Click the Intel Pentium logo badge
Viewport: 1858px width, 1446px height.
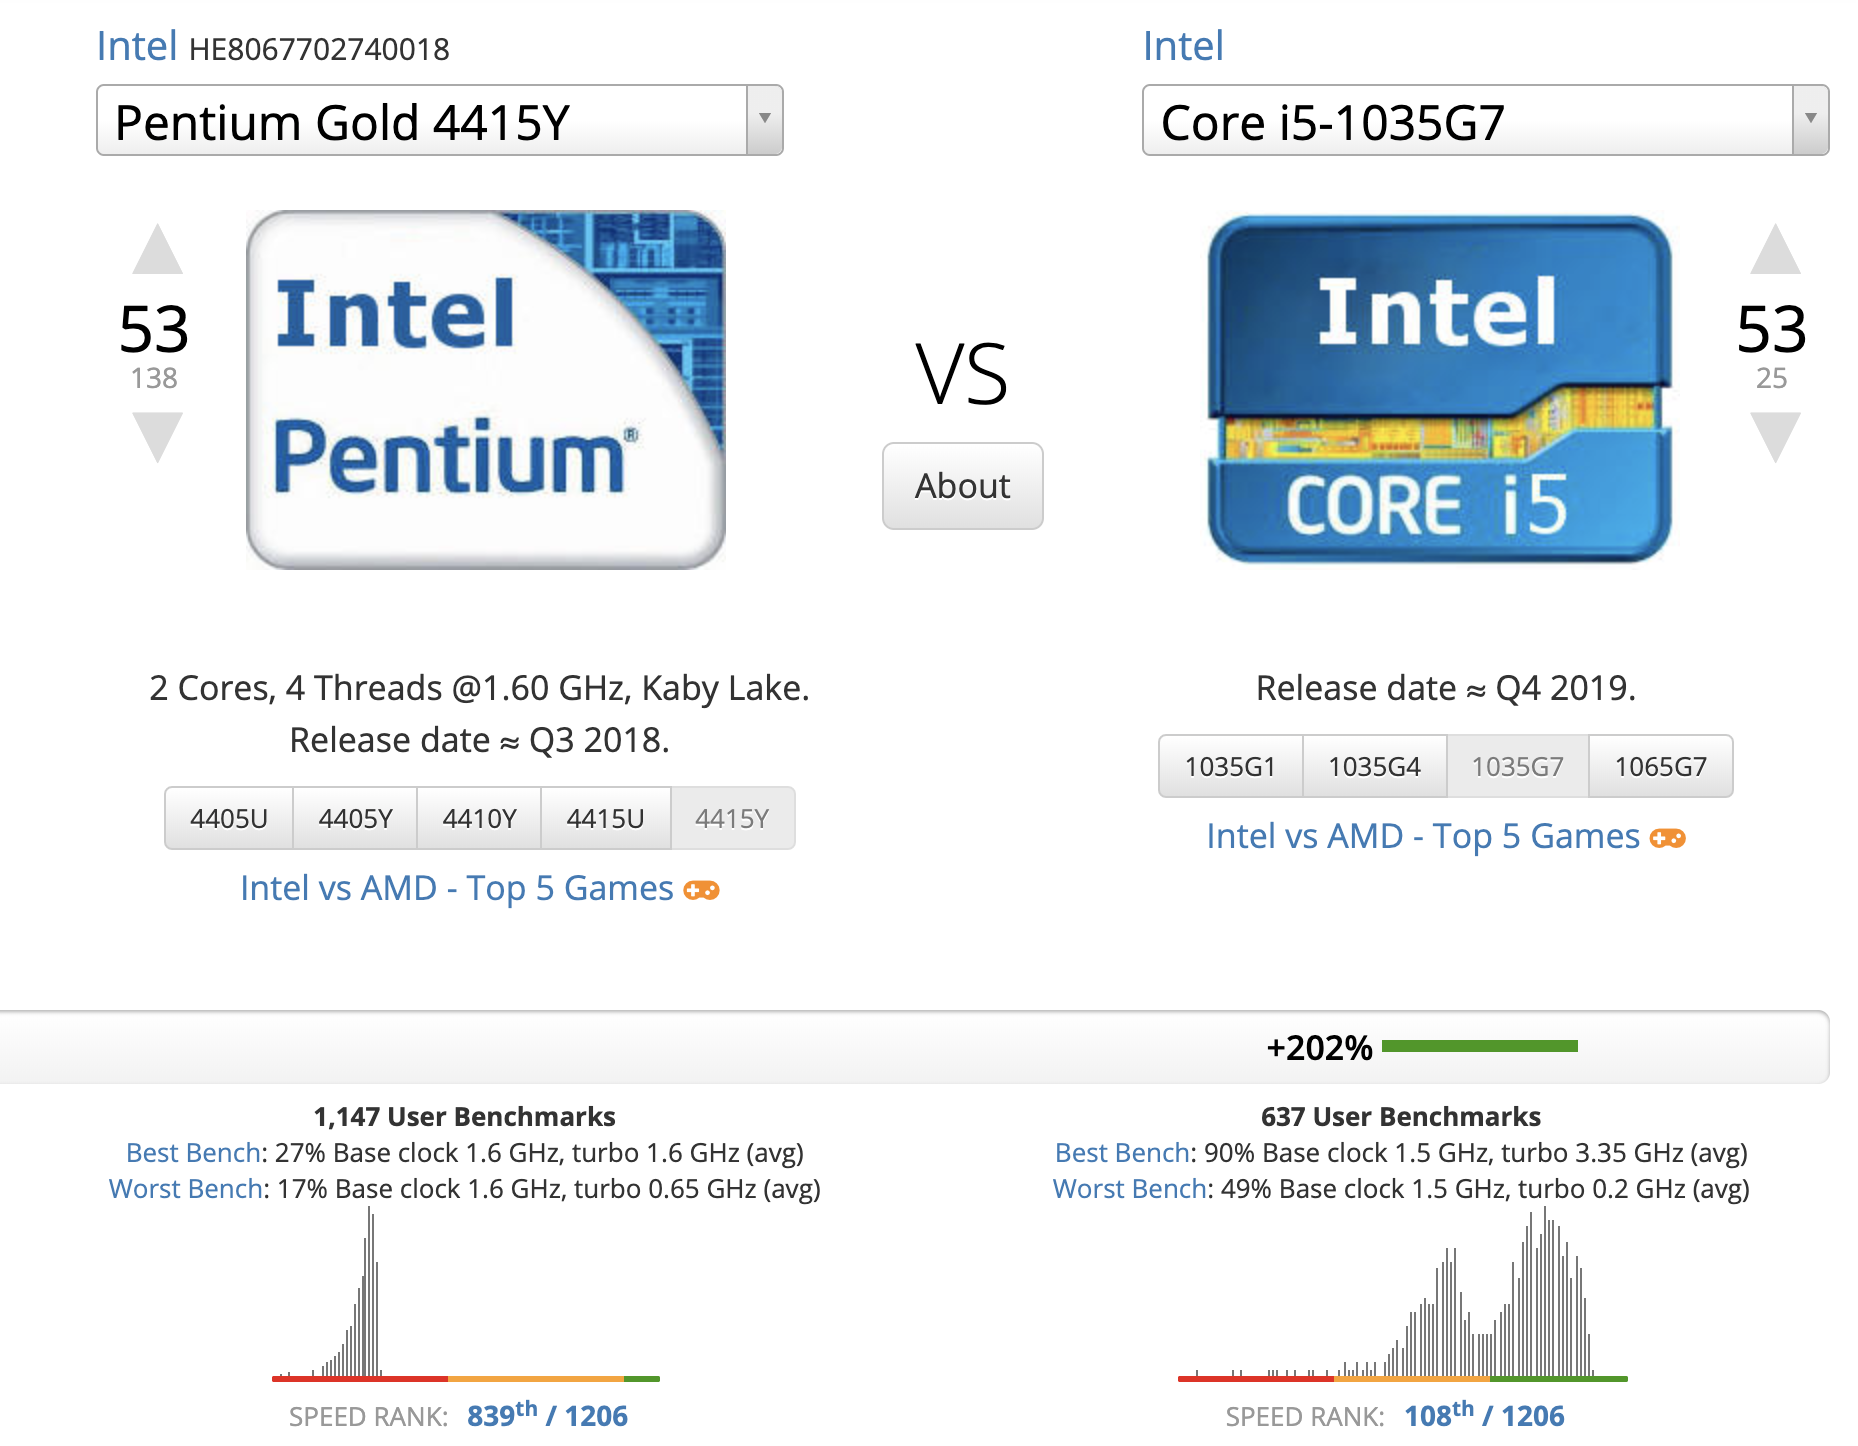[486, 390]
